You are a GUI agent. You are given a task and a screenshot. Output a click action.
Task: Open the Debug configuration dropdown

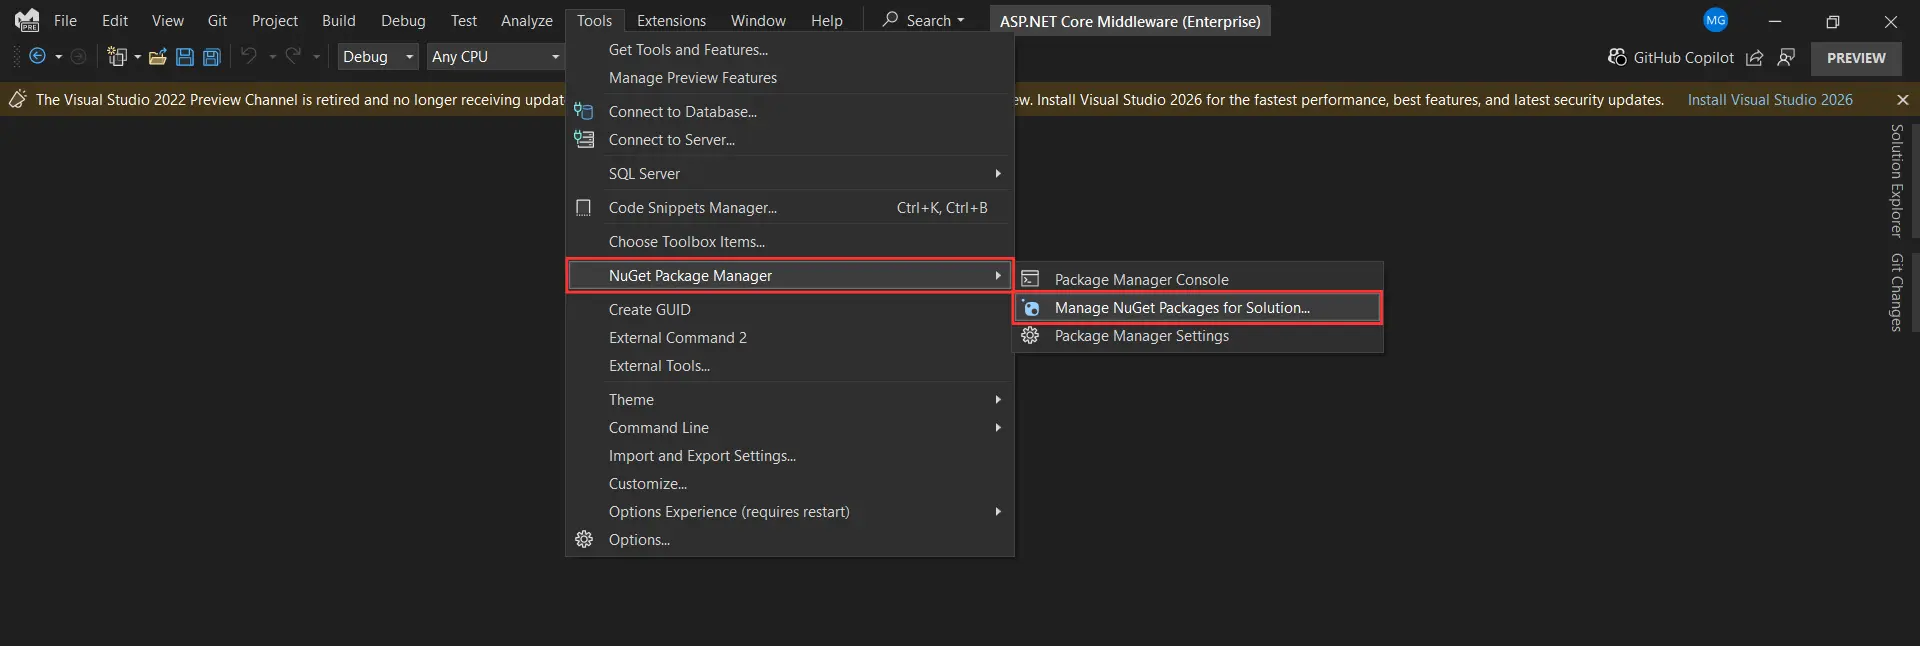click(378, 57)
